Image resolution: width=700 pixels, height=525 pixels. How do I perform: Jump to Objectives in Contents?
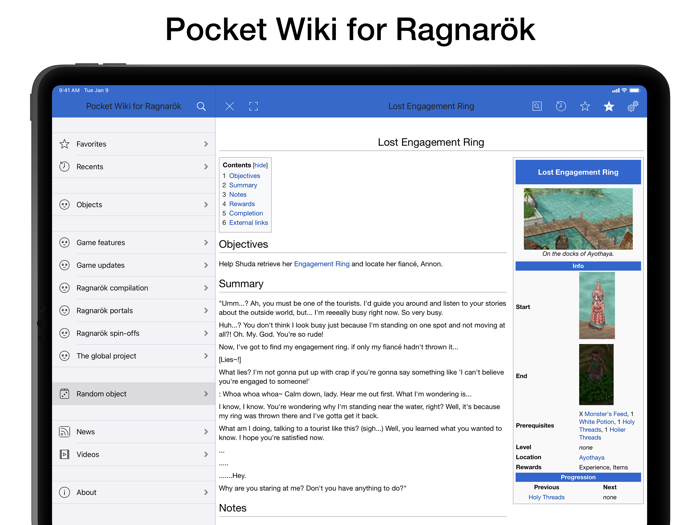pyautogui.click(x=244, y=176)
